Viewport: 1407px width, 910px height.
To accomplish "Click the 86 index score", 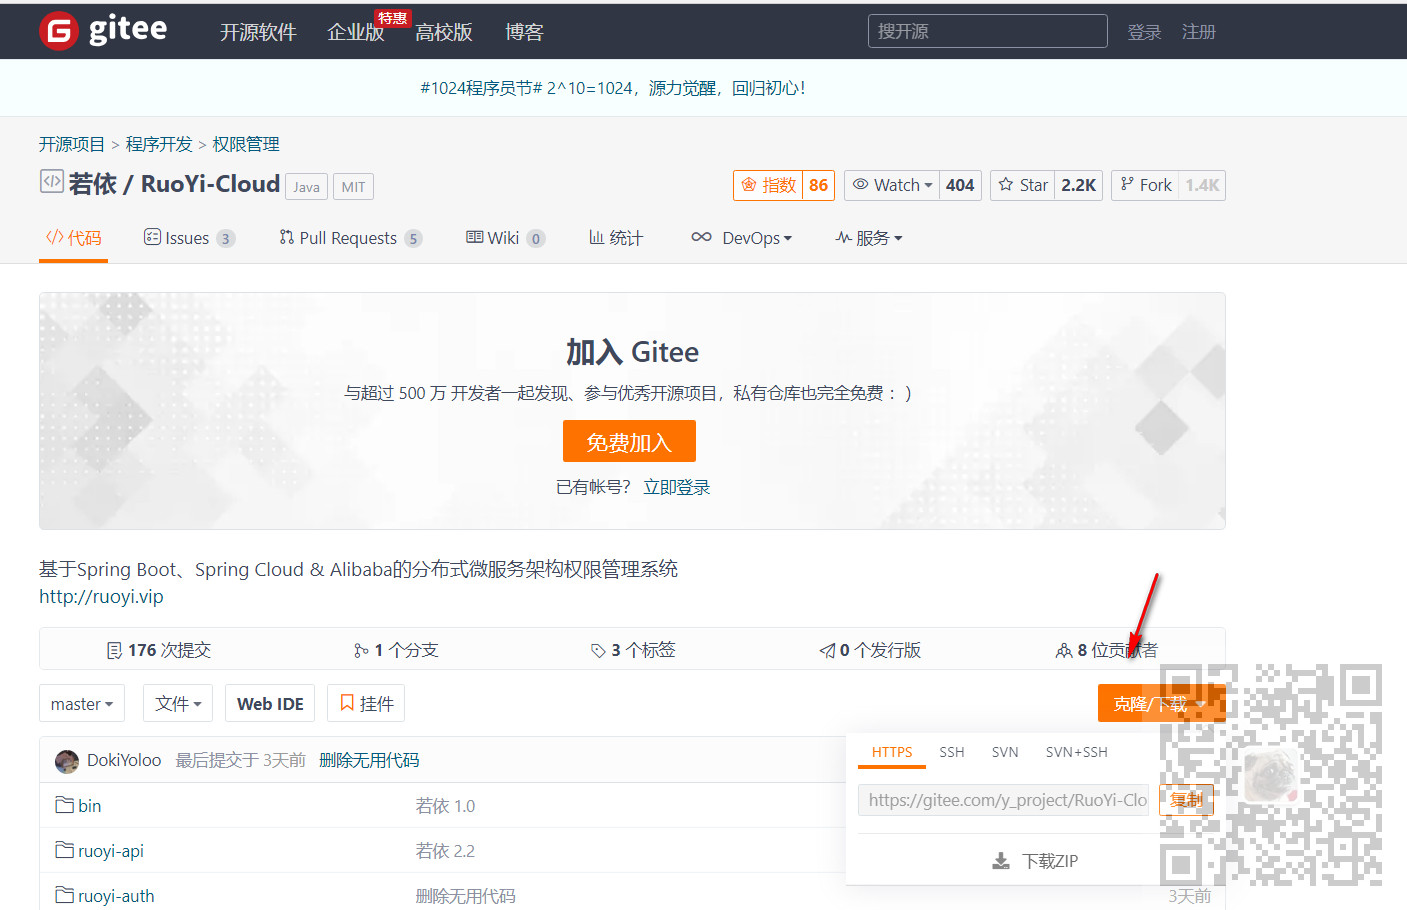I will (x=818, y=185).
